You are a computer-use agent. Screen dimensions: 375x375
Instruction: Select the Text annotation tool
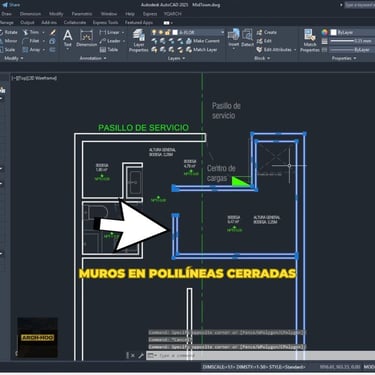click(x=68, y=38)
